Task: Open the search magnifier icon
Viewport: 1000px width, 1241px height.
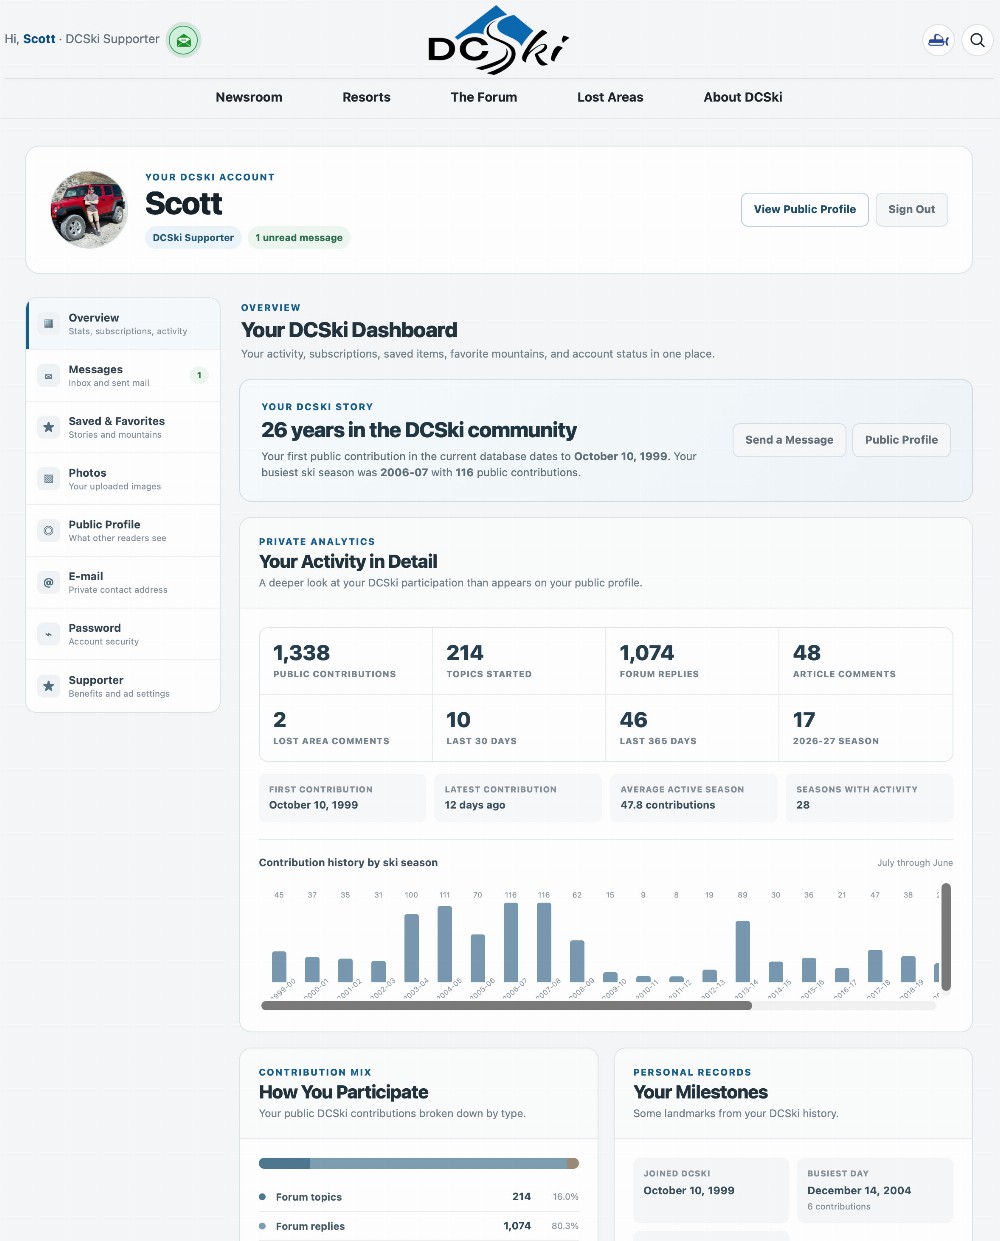Action: (x=977, y=40)
